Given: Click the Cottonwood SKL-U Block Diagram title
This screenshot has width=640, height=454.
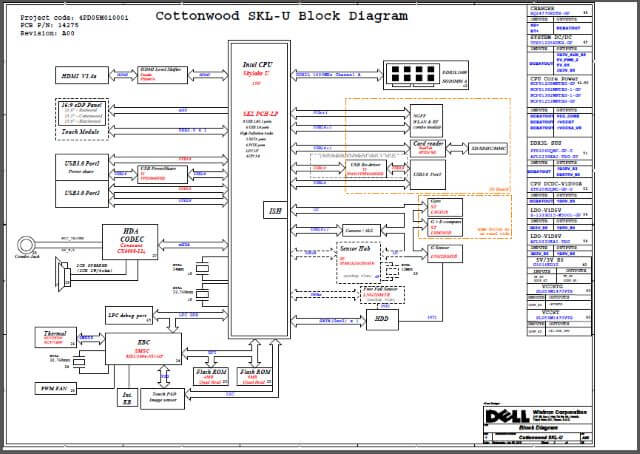Looking at the screenshot, I should [x=281, y=17].
